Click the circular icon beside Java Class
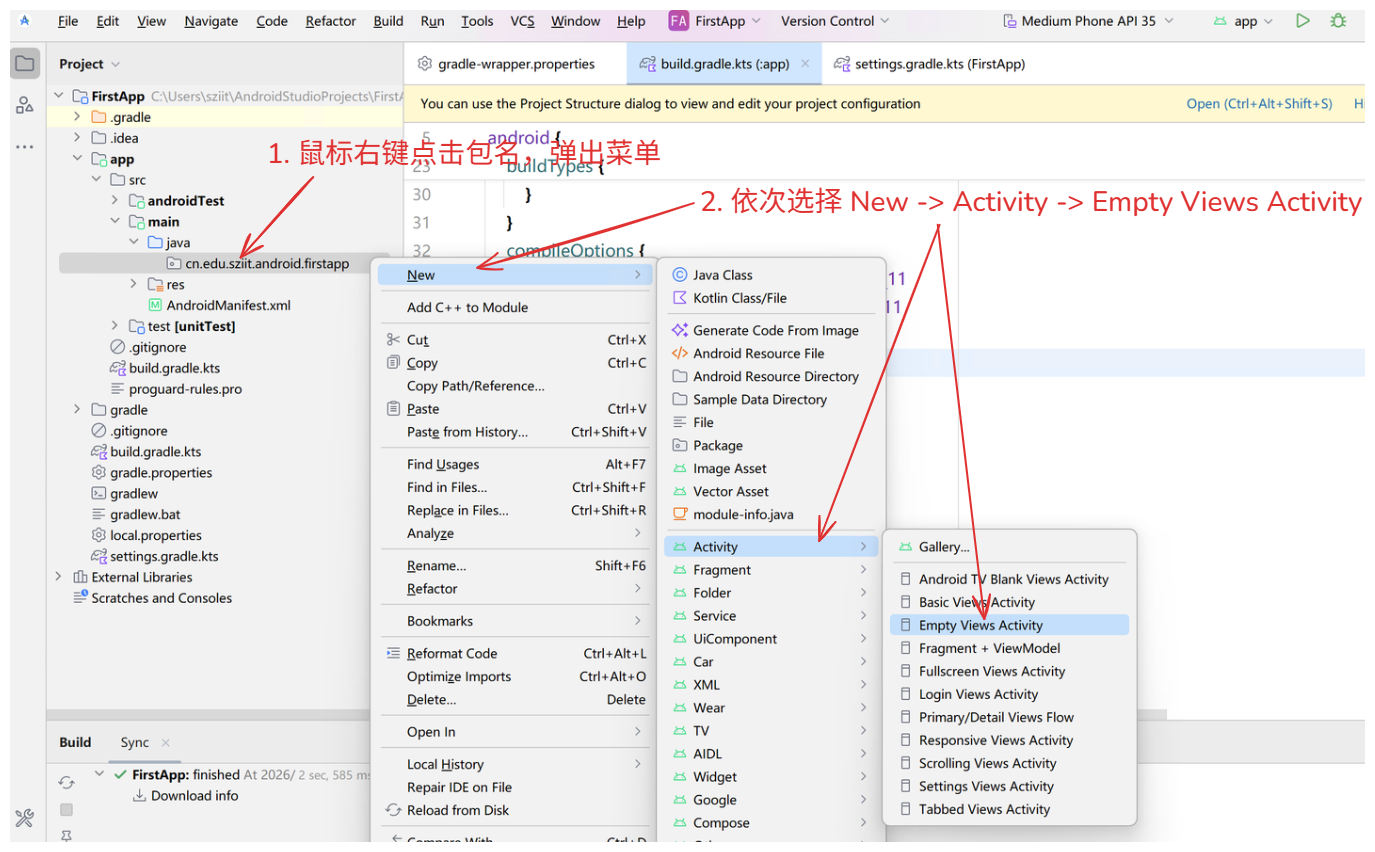This screenshot has height=852, width=1375. point(680,275)
